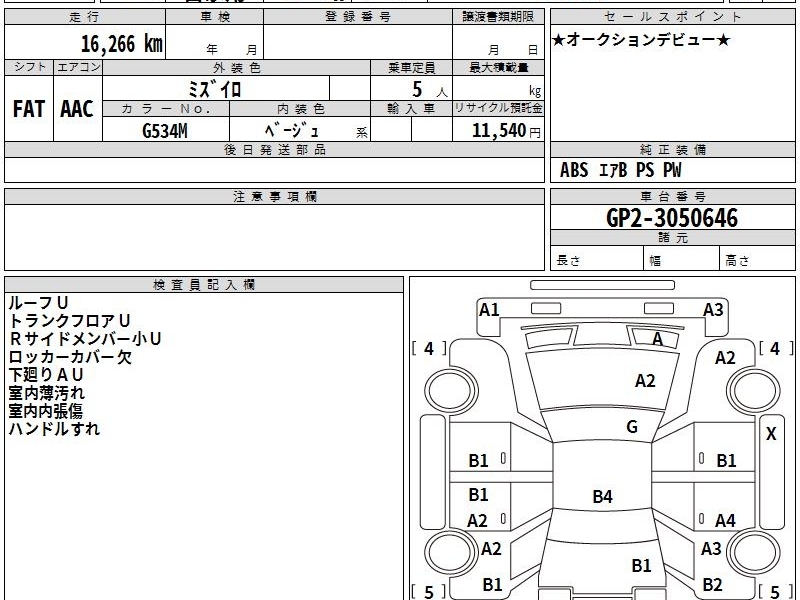This screenshot has height=600, width=800.
Task: Click the 純正装備 header
Action: tap(672, 150)
